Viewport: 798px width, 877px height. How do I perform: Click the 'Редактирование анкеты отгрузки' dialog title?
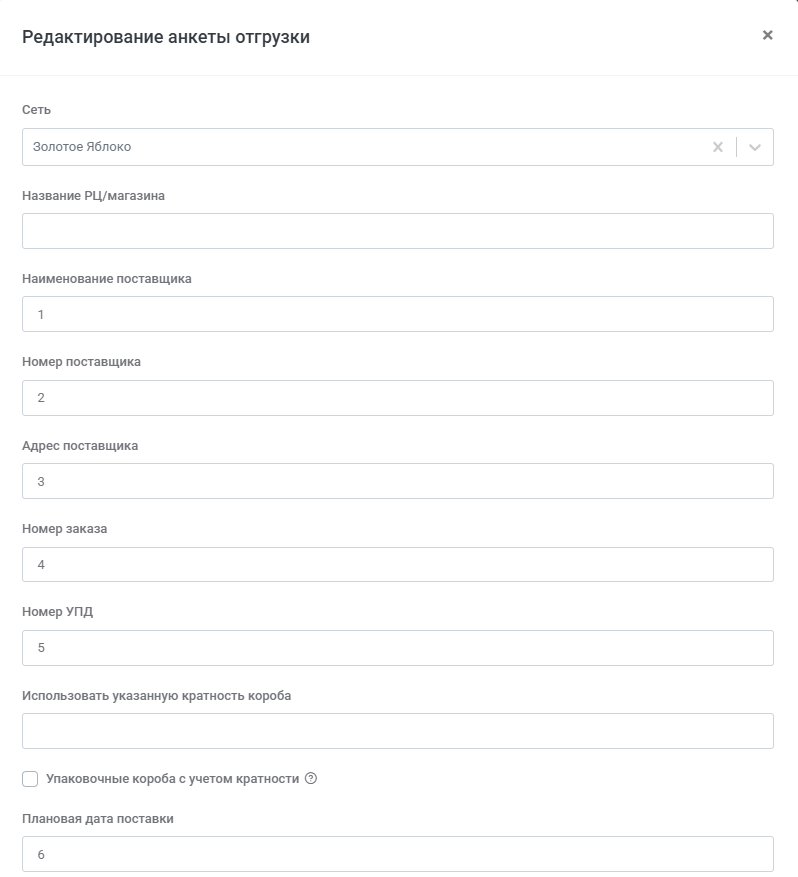pos(166,38)
